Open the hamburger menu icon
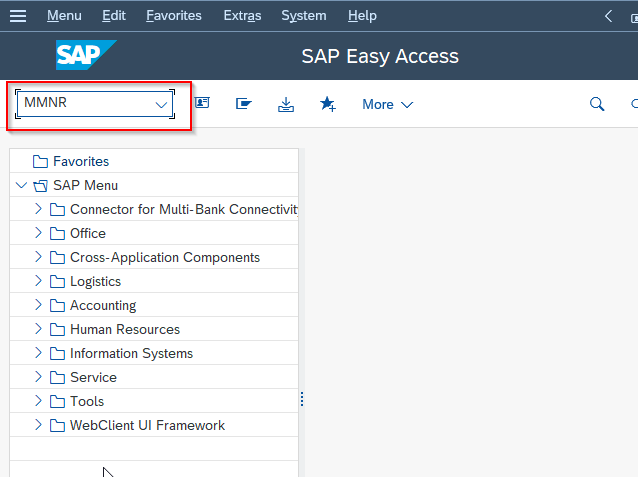638x477 pixels. tap(18, 16)
